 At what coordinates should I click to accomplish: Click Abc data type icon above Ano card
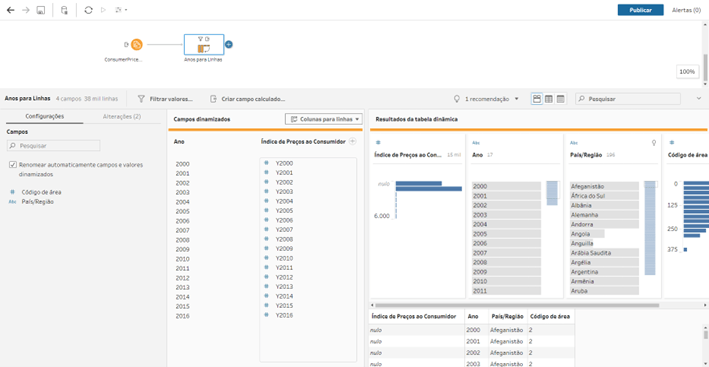click(476, 142)
